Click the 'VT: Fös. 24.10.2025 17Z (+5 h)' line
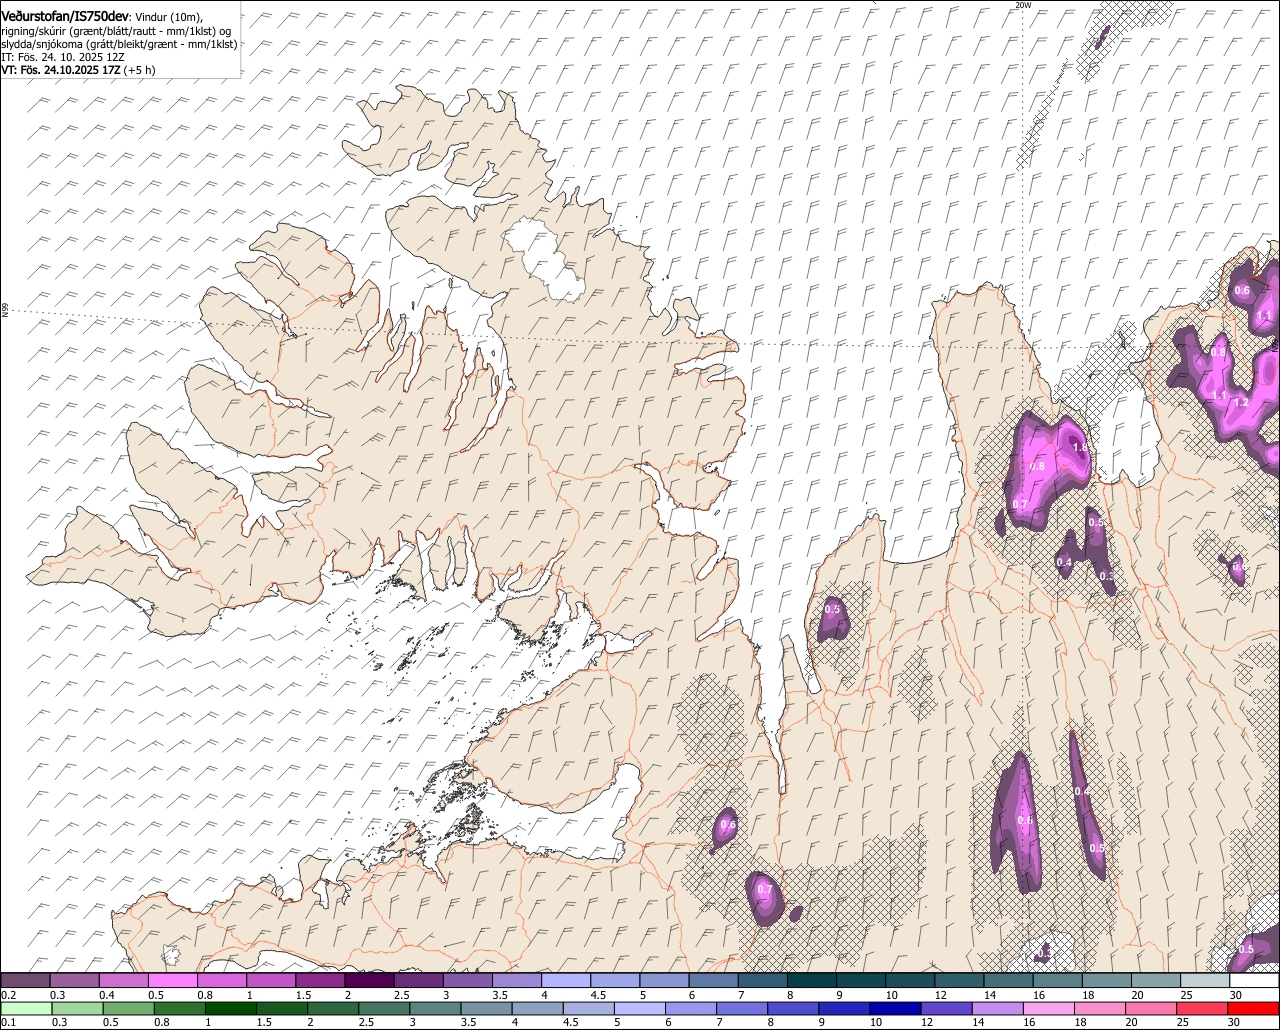 pos(78,70)
